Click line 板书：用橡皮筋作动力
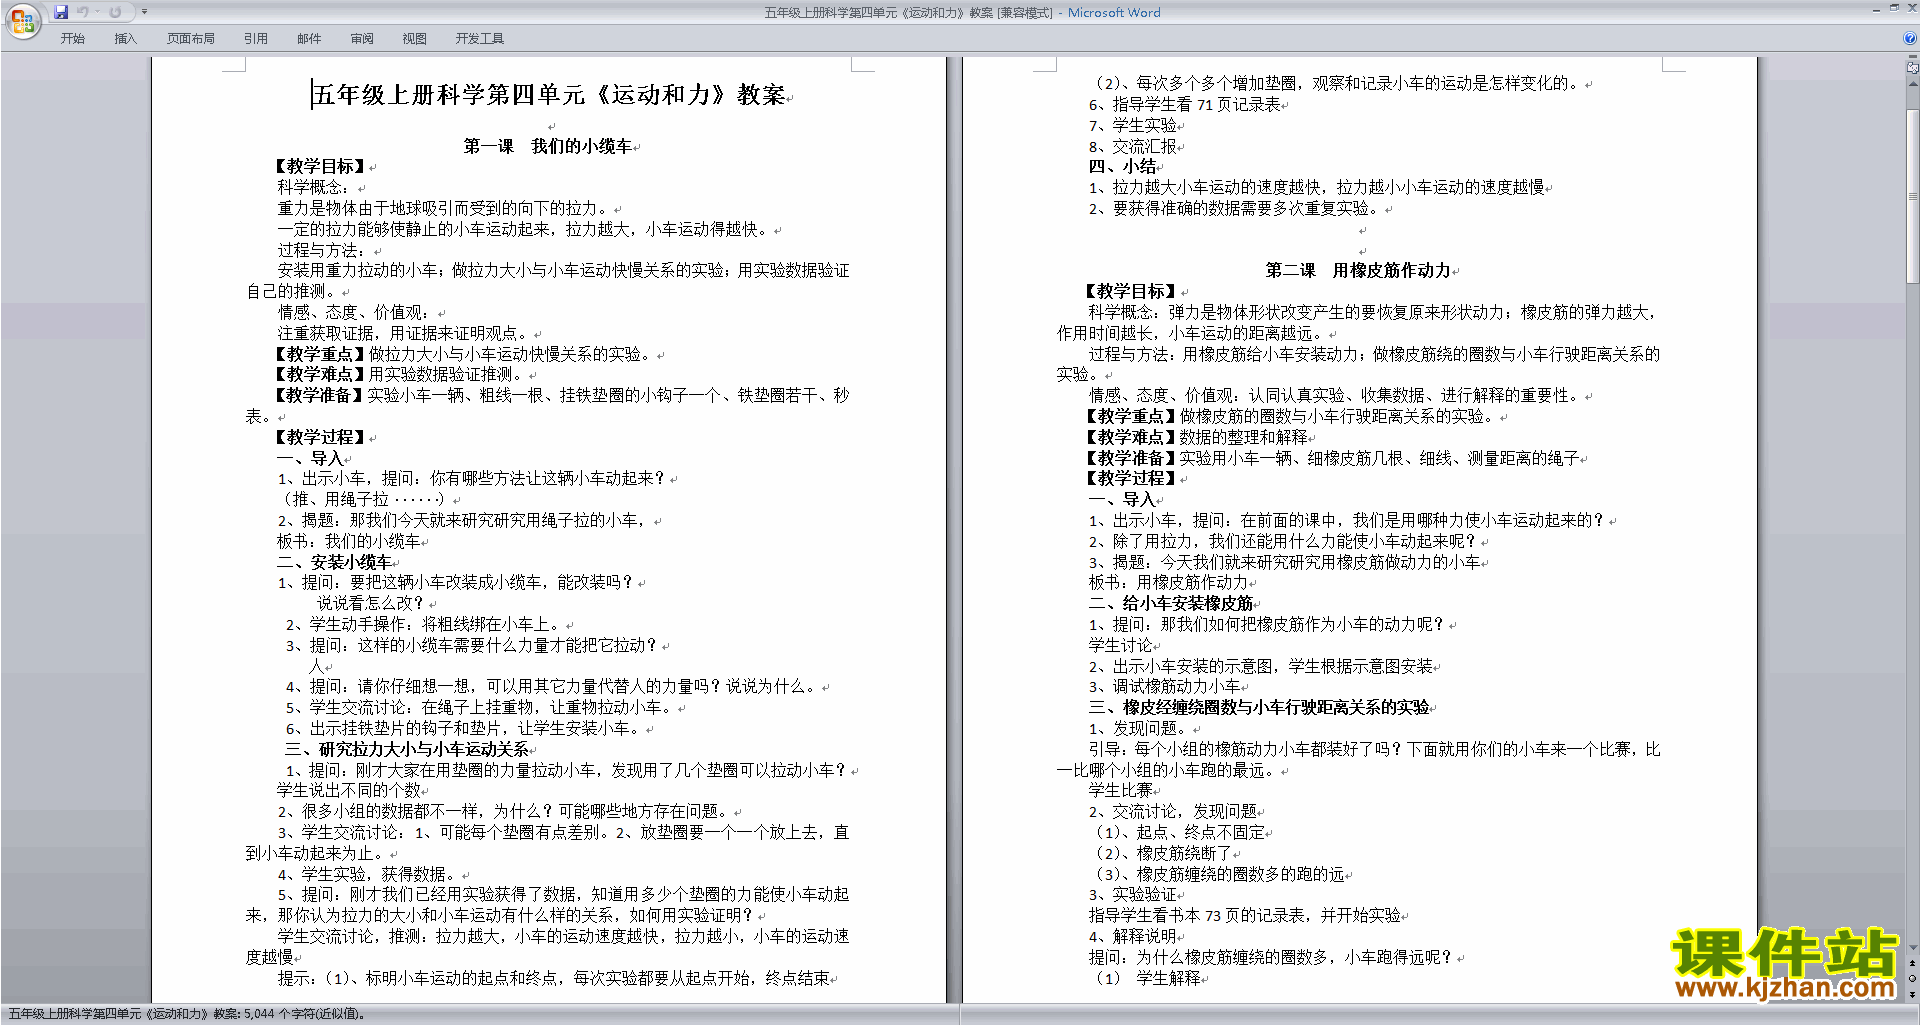Viewport: 1920px width, 1025px height. pos(1168,582)
